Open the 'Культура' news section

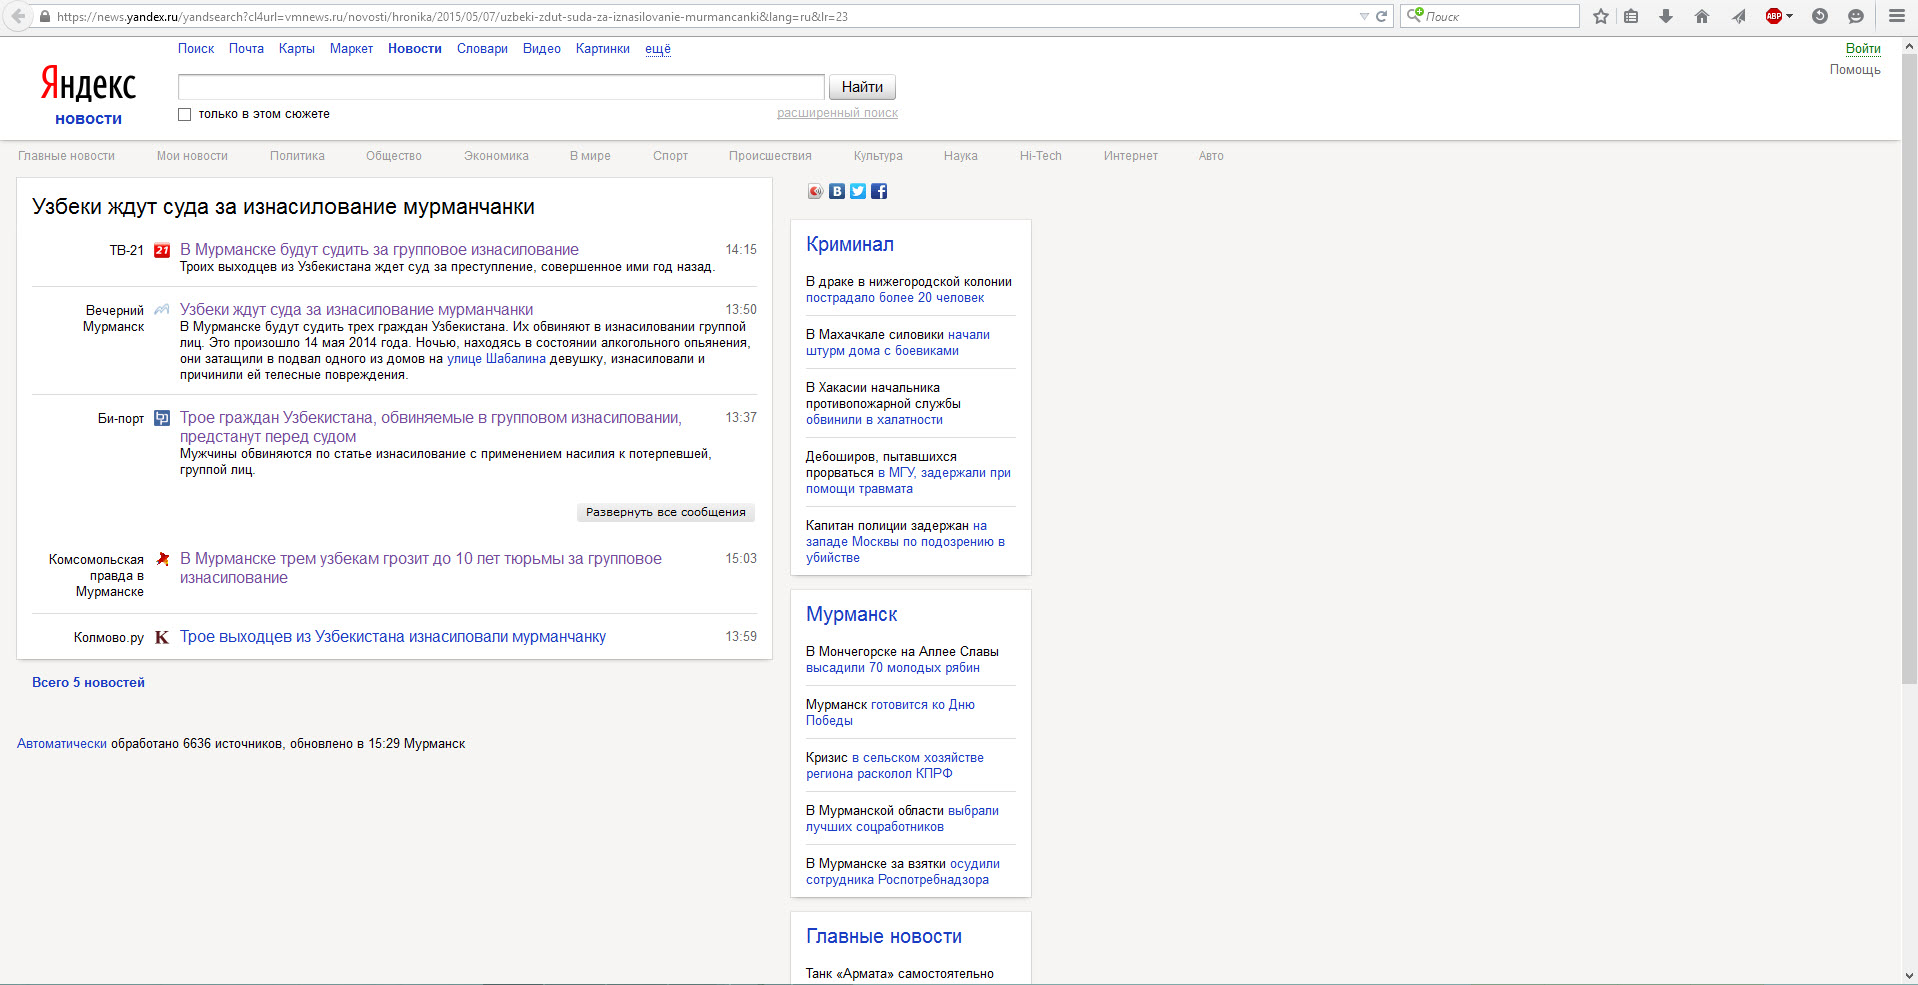tap(878, 156)
